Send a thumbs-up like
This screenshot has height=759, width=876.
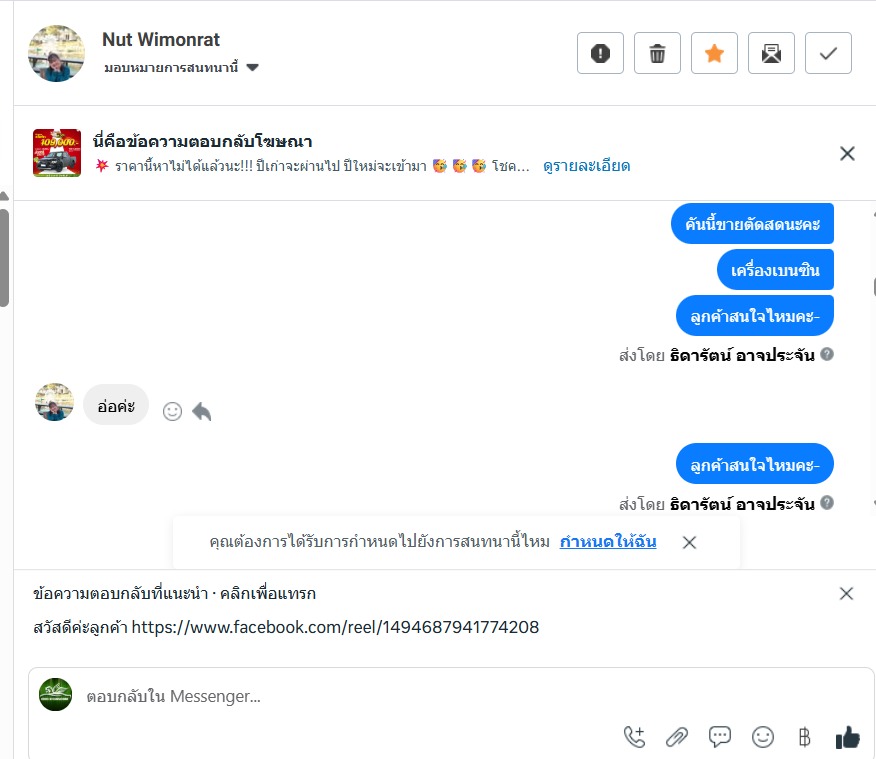click(848, 737)
